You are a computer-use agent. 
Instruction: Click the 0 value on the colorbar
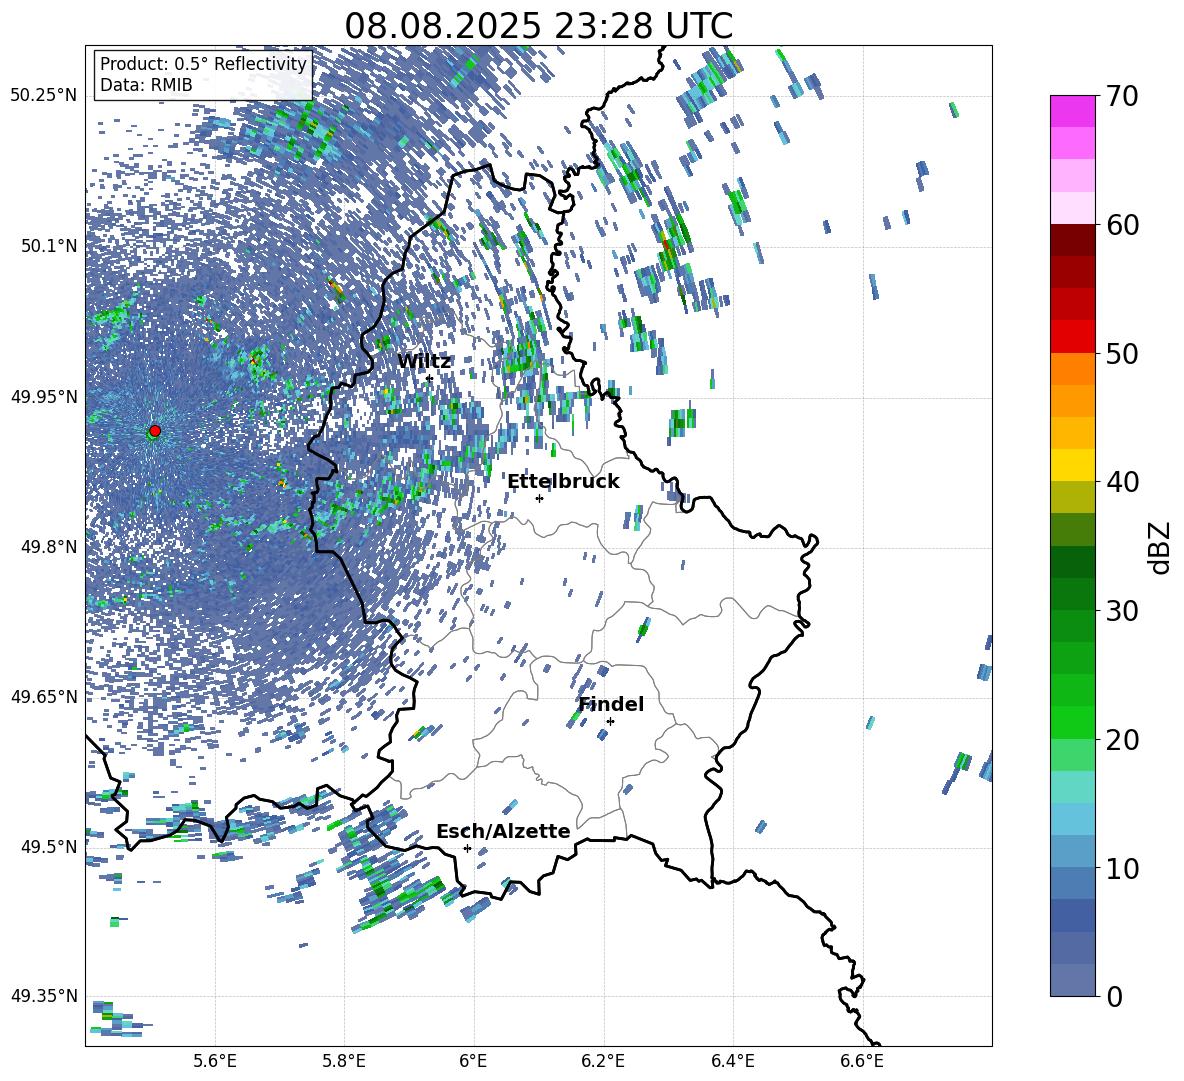point(1114,996)
